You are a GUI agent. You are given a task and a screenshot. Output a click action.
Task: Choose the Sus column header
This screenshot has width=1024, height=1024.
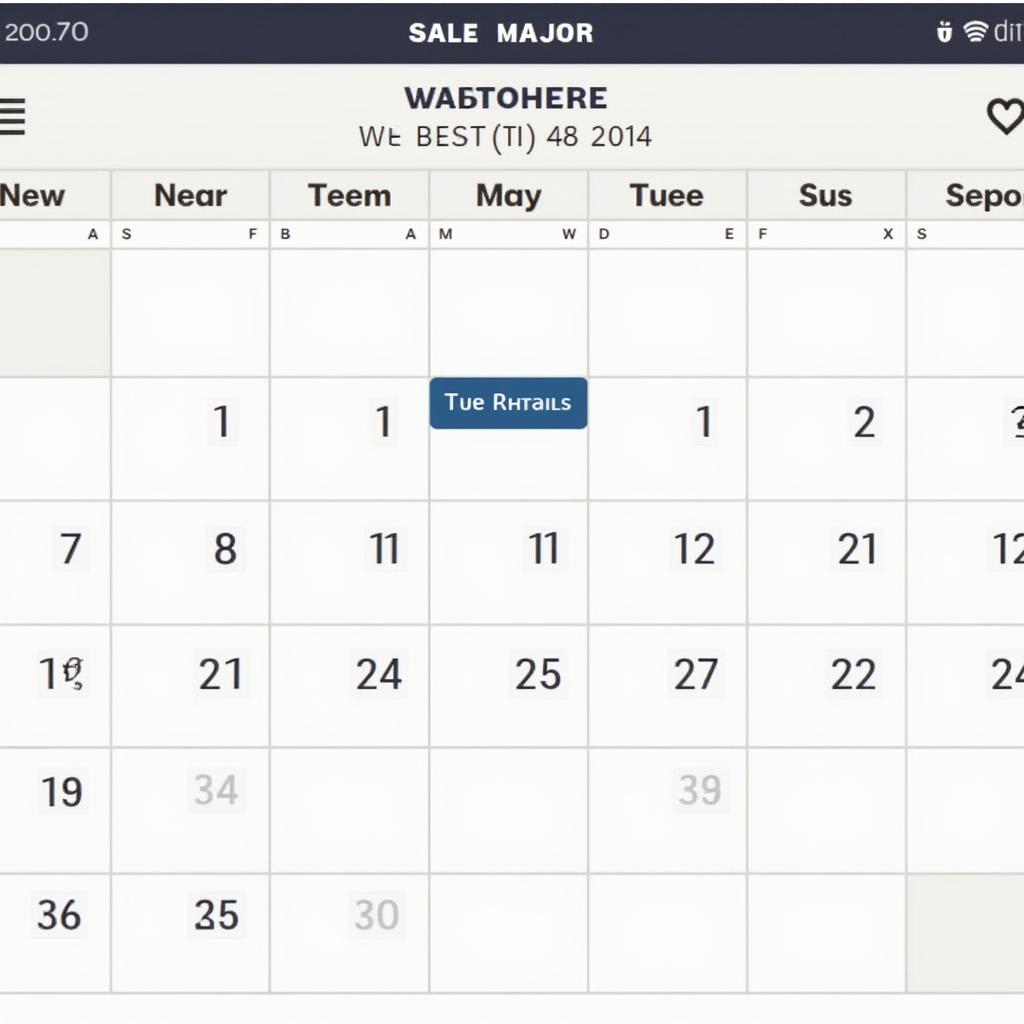(x=825, y=195)
